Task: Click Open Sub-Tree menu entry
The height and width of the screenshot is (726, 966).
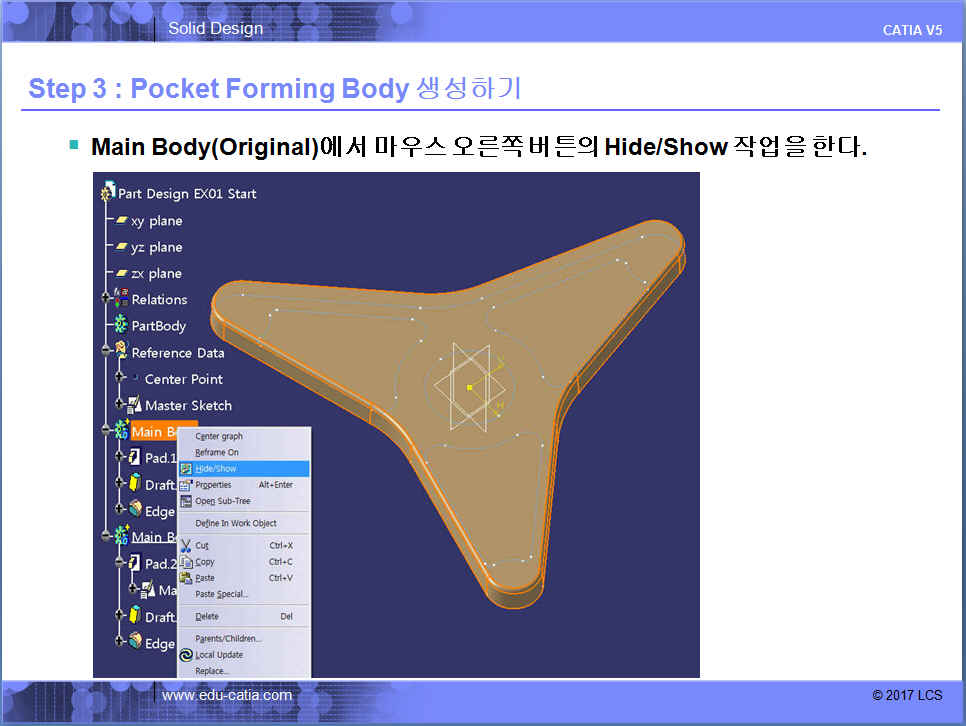Action: pos(223,501)
